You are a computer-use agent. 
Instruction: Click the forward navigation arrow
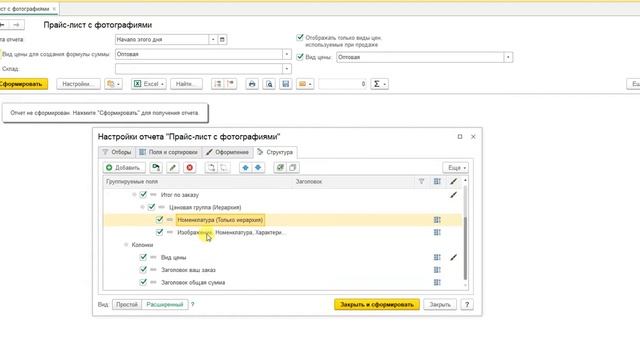click(x=16, y=25)
